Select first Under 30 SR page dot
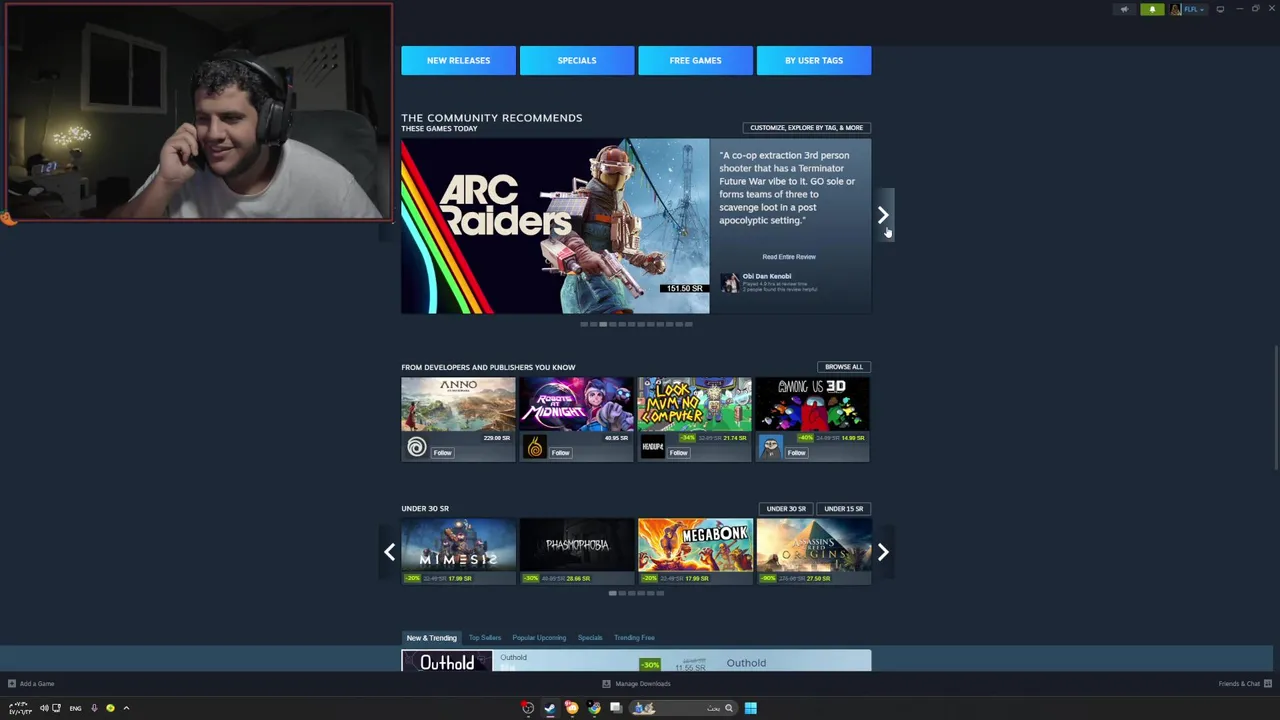The image size is (1280, 720). 612,593
